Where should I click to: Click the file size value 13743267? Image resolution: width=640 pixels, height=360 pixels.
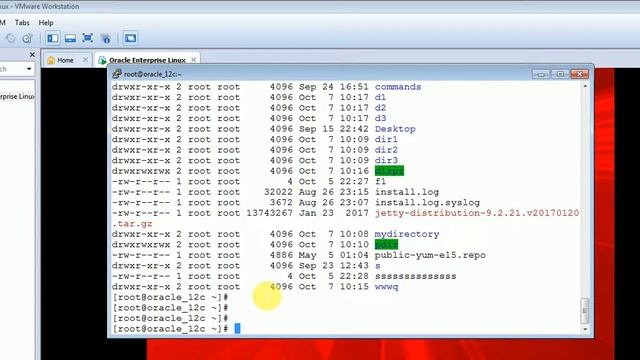(x=270, y=213)
